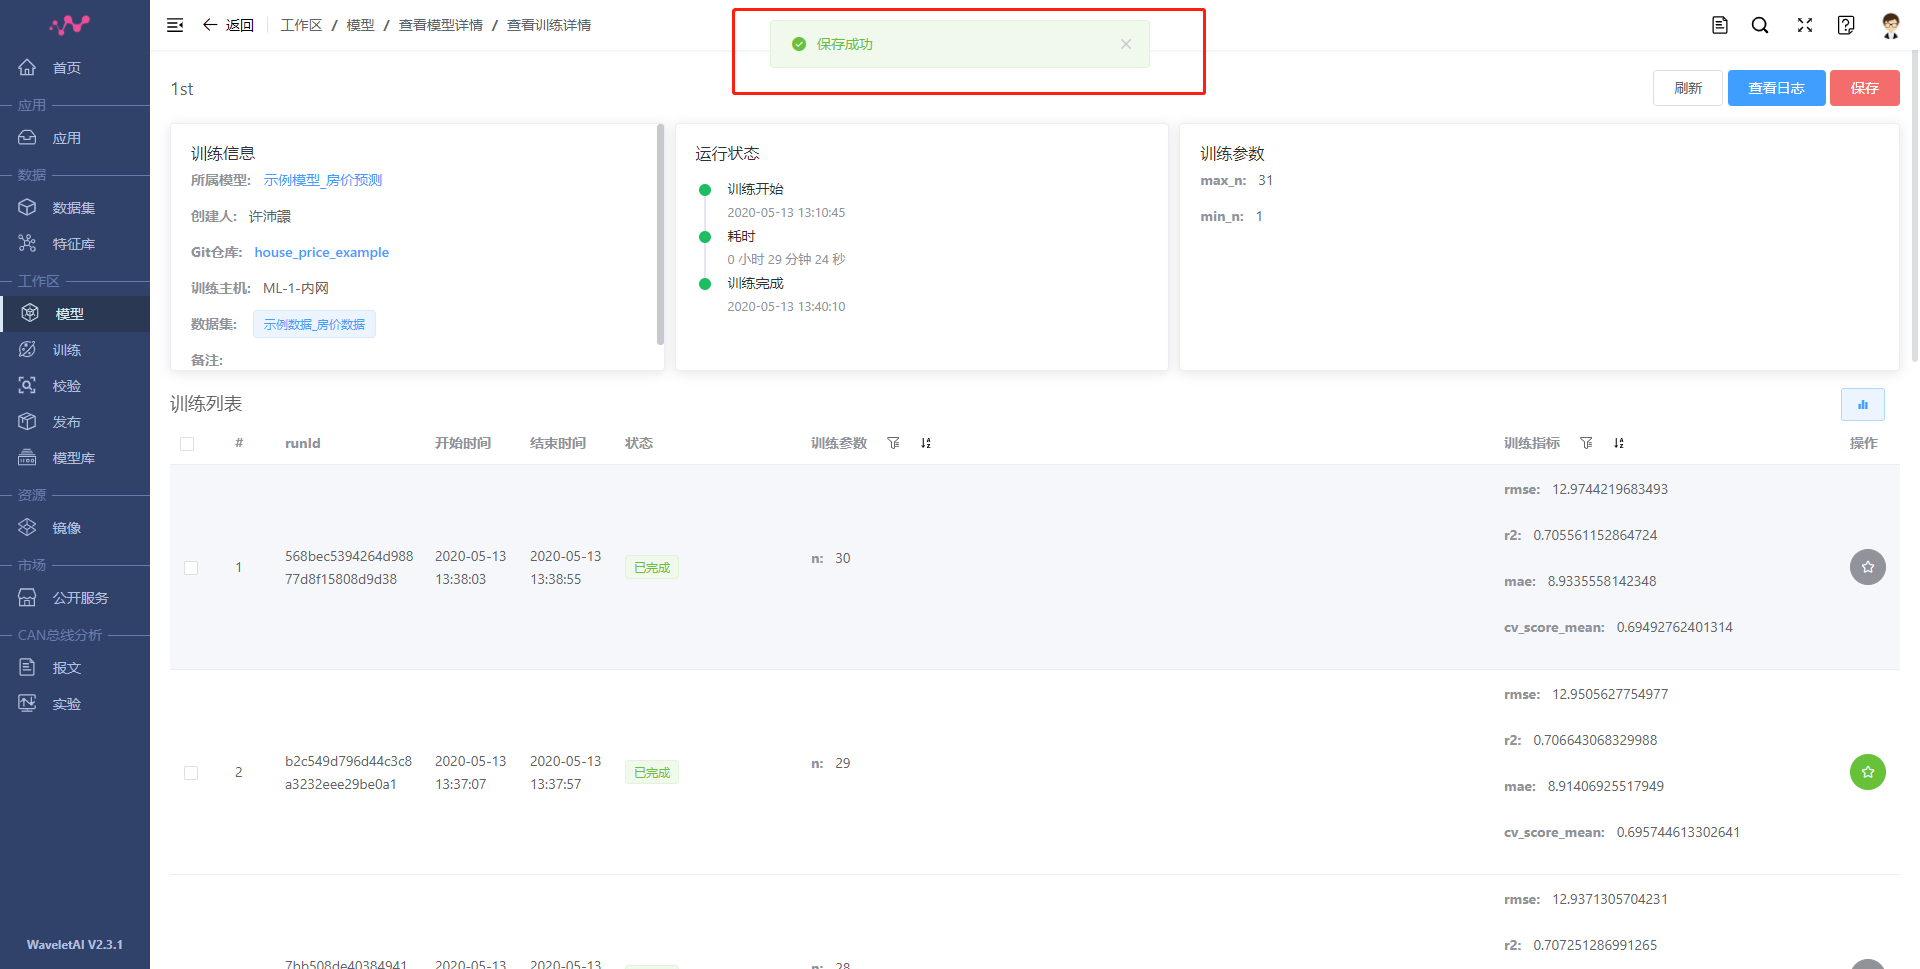Click the 数据集 cube icon
The height and width of the screenshot is (969, 1920).
click(x=27, y=207)
